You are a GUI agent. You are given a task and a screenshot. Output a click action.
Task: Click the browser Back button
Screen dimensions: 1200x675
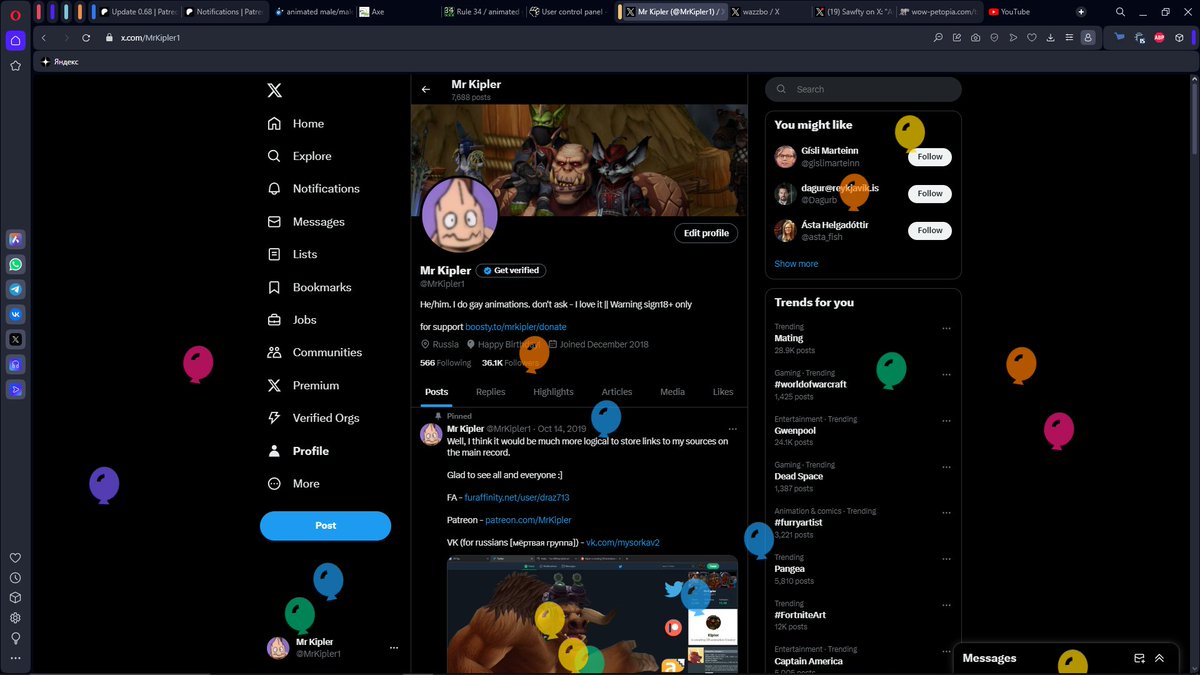point(43,37)
